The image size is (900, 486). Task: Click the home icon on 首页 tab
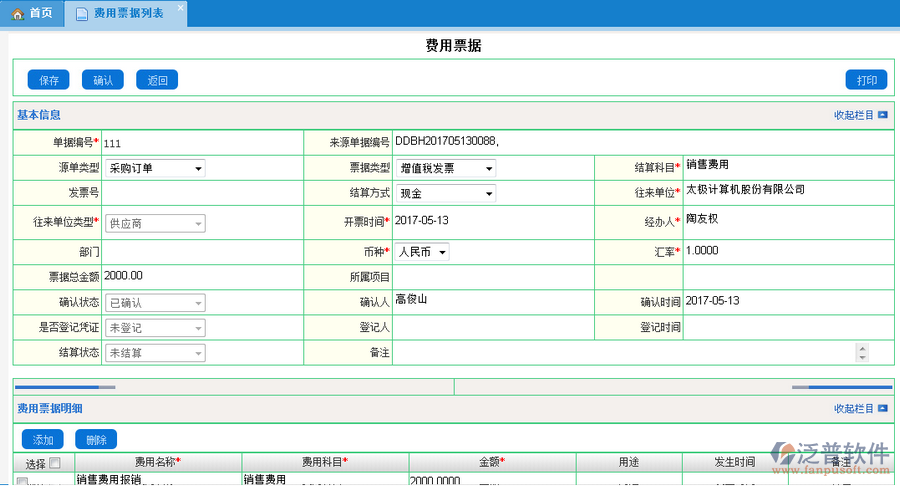coord(17,14)
